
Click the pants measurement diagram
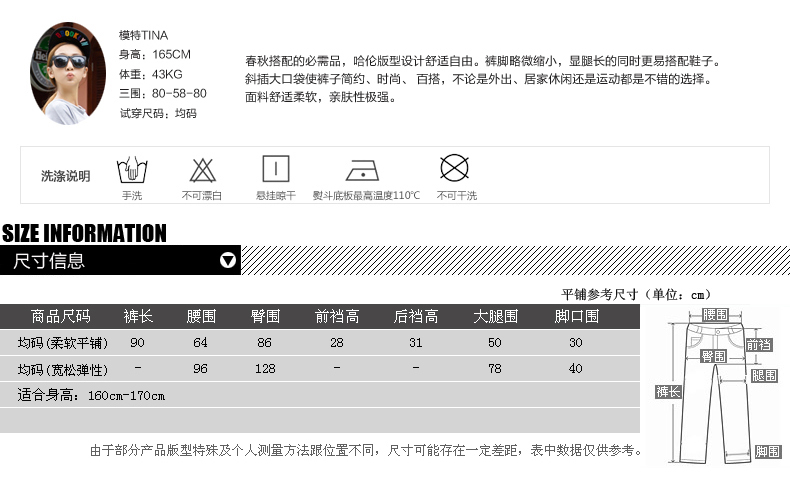click(714, 385)
